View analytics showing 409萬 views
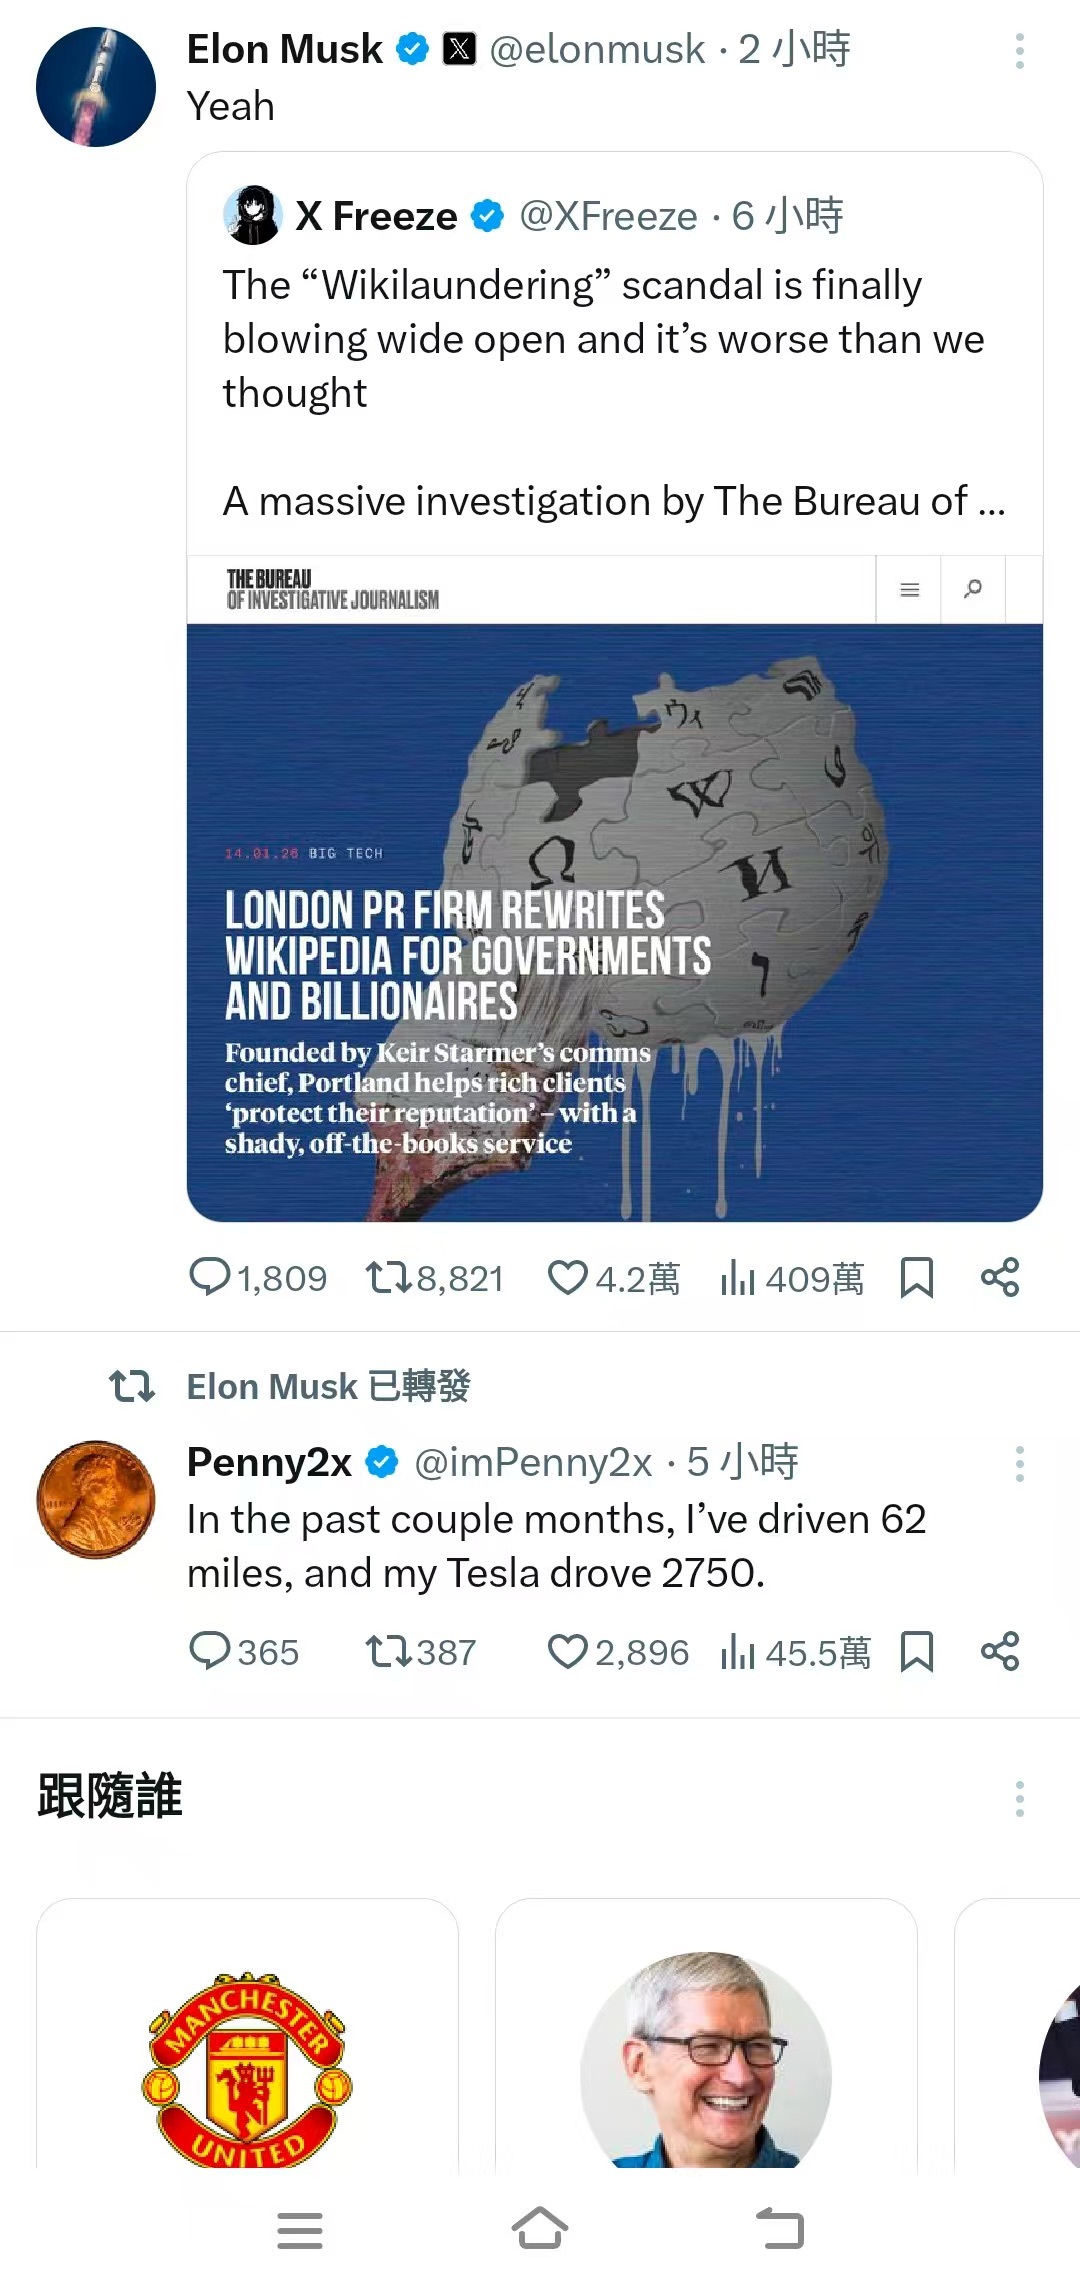 point(738,1277)
